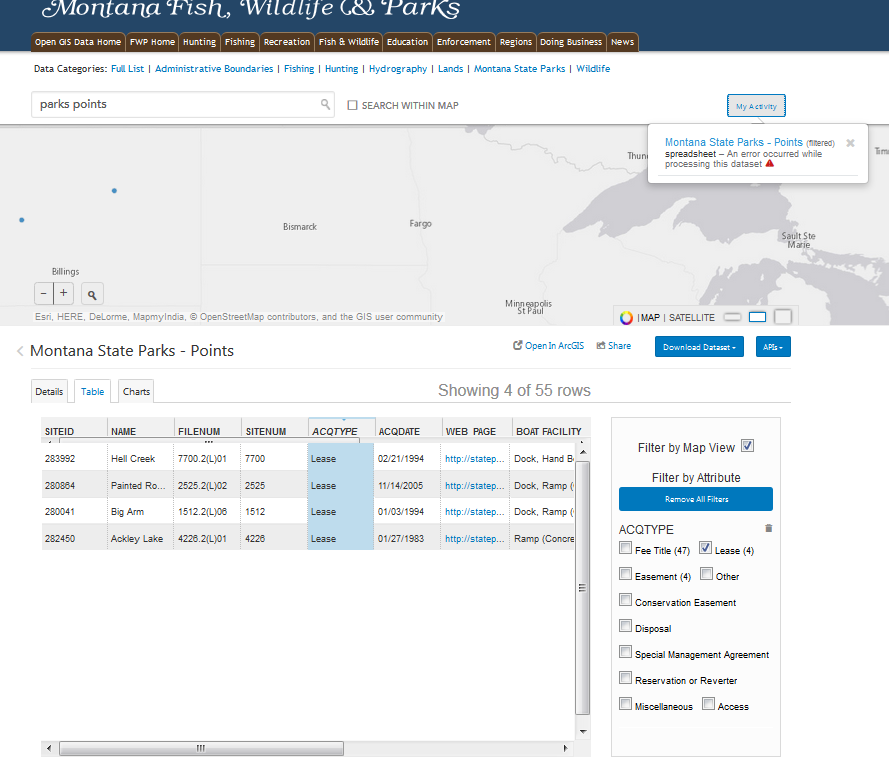Click the search magnifier icon in search box
The image size is (889, 773).
click(x=325, y=104)
